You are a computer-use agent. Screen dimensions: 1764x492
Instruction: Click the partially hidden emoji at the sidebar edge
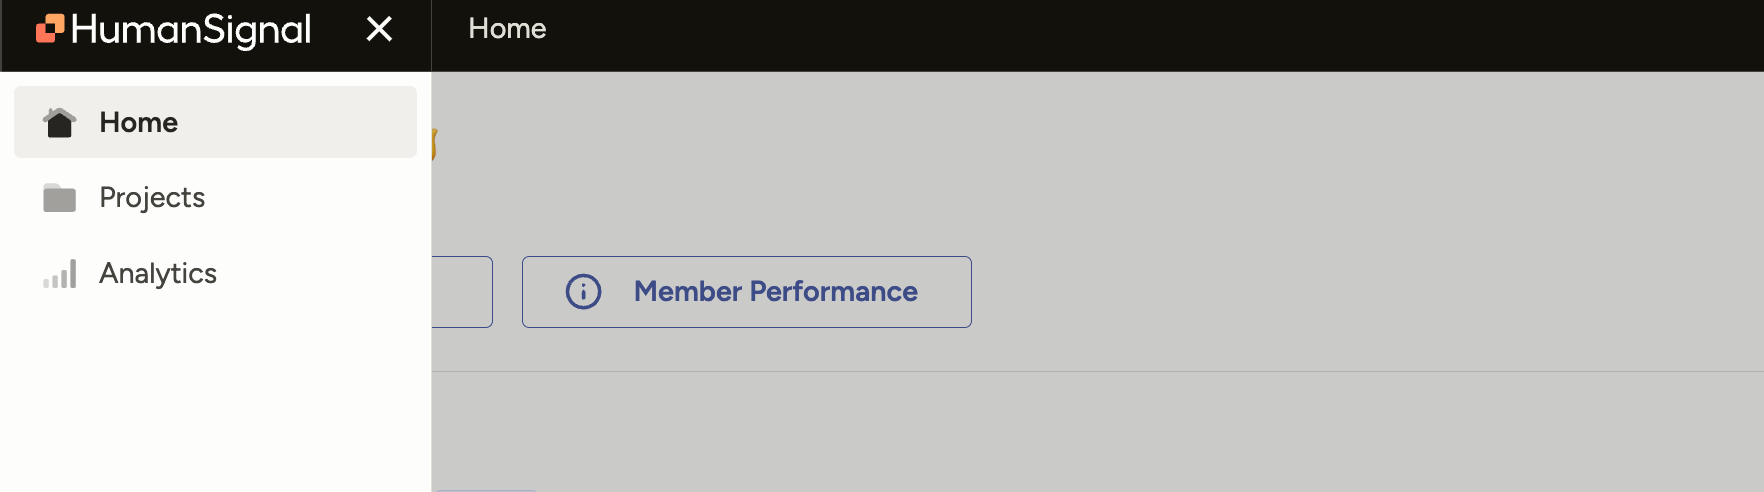point(435,145)
